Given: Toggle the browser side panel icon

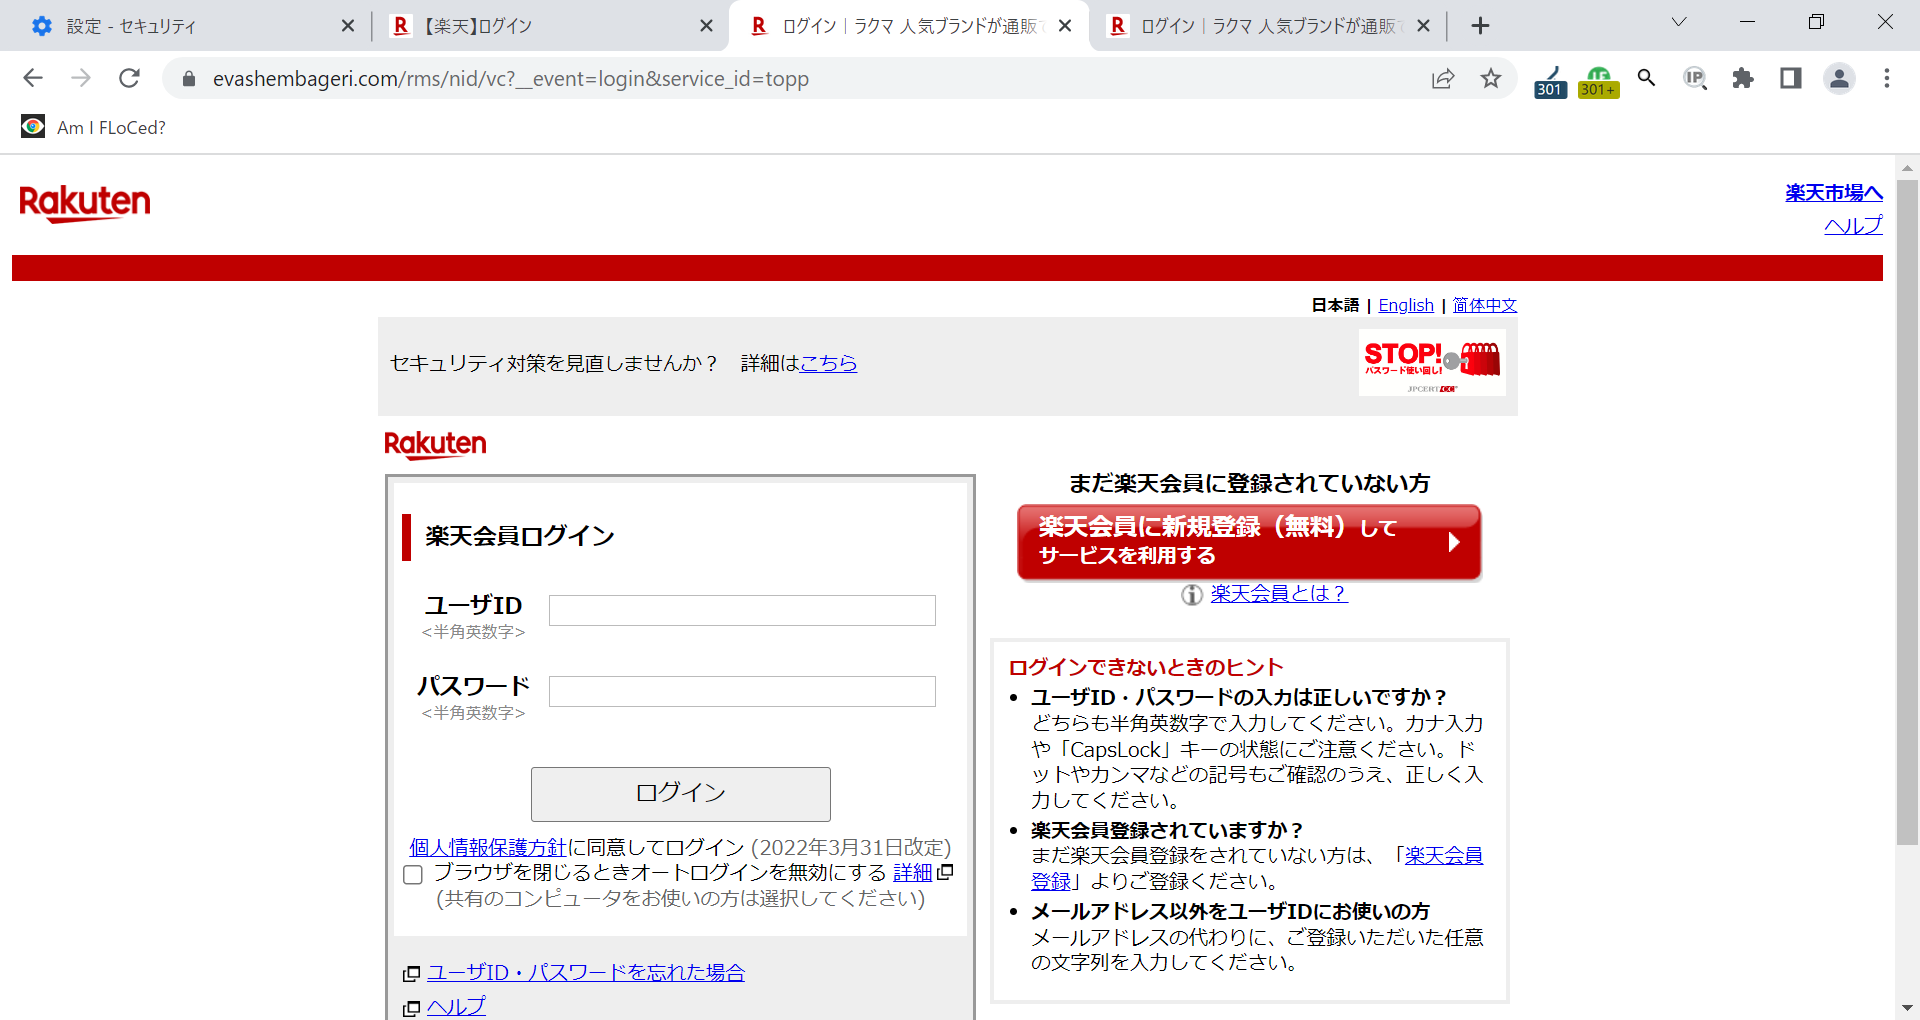Looking at the screenshot, I should click(x=1791, y=78).
